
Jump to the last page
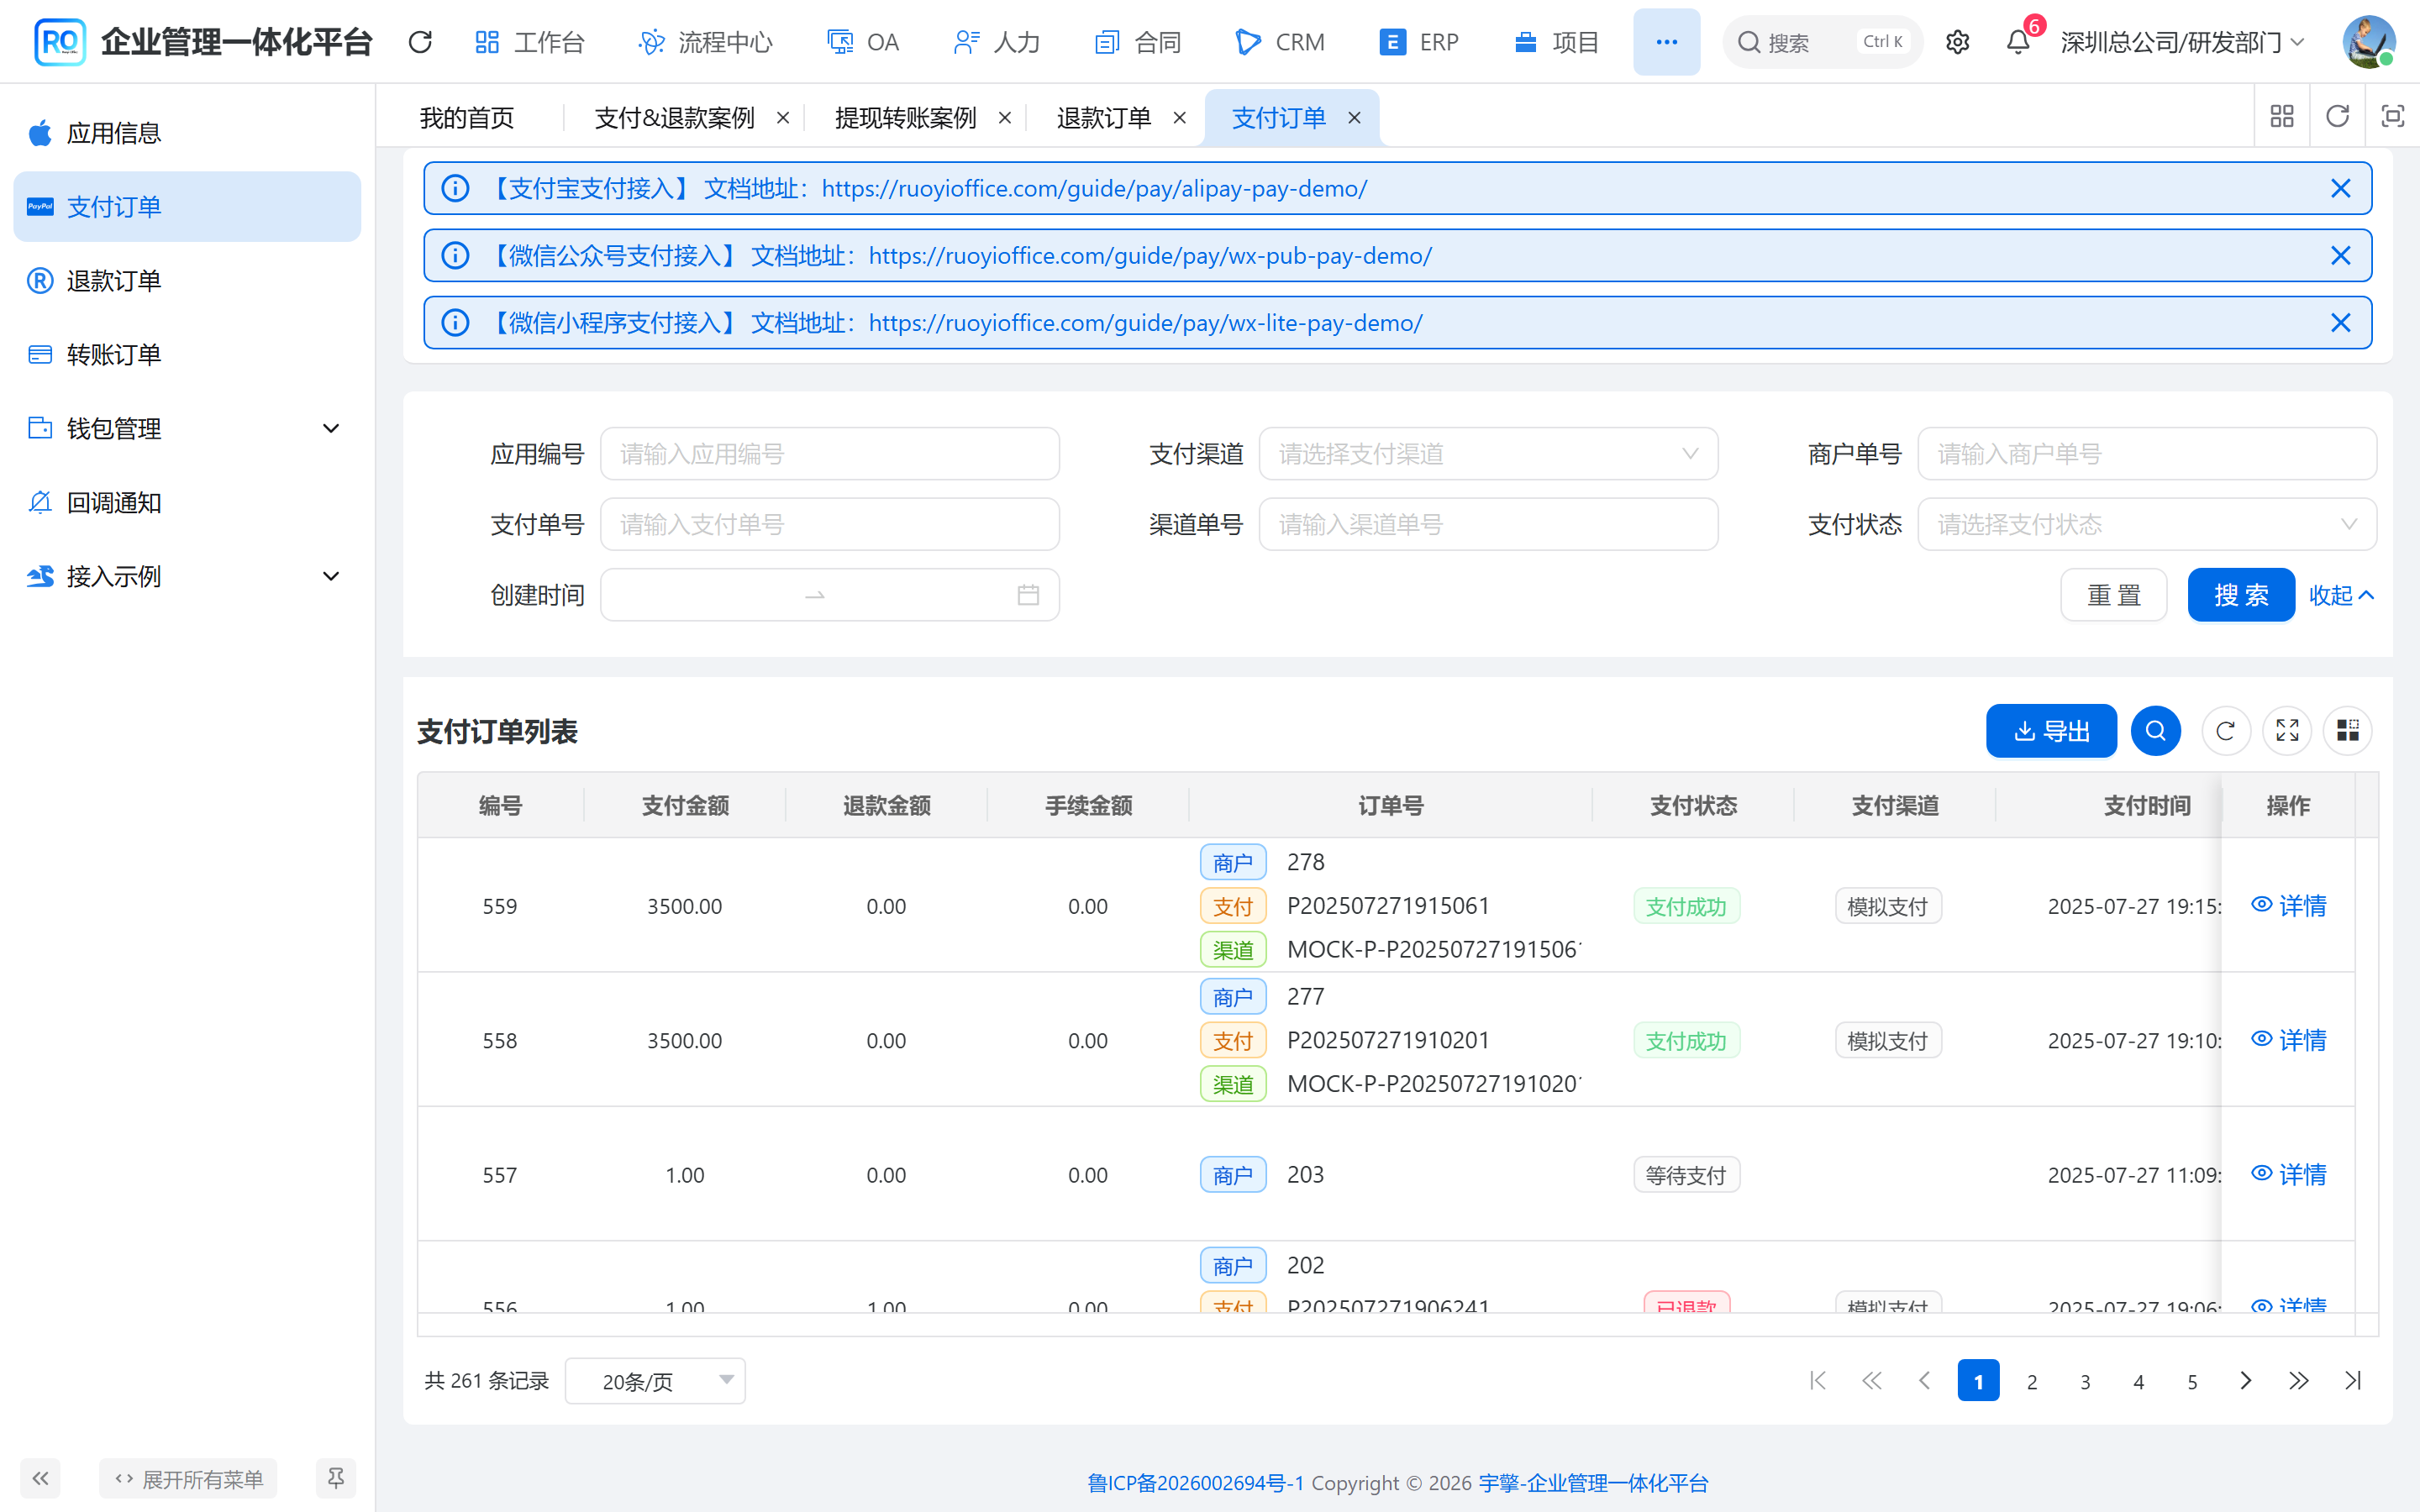tap(2352, 1381)
